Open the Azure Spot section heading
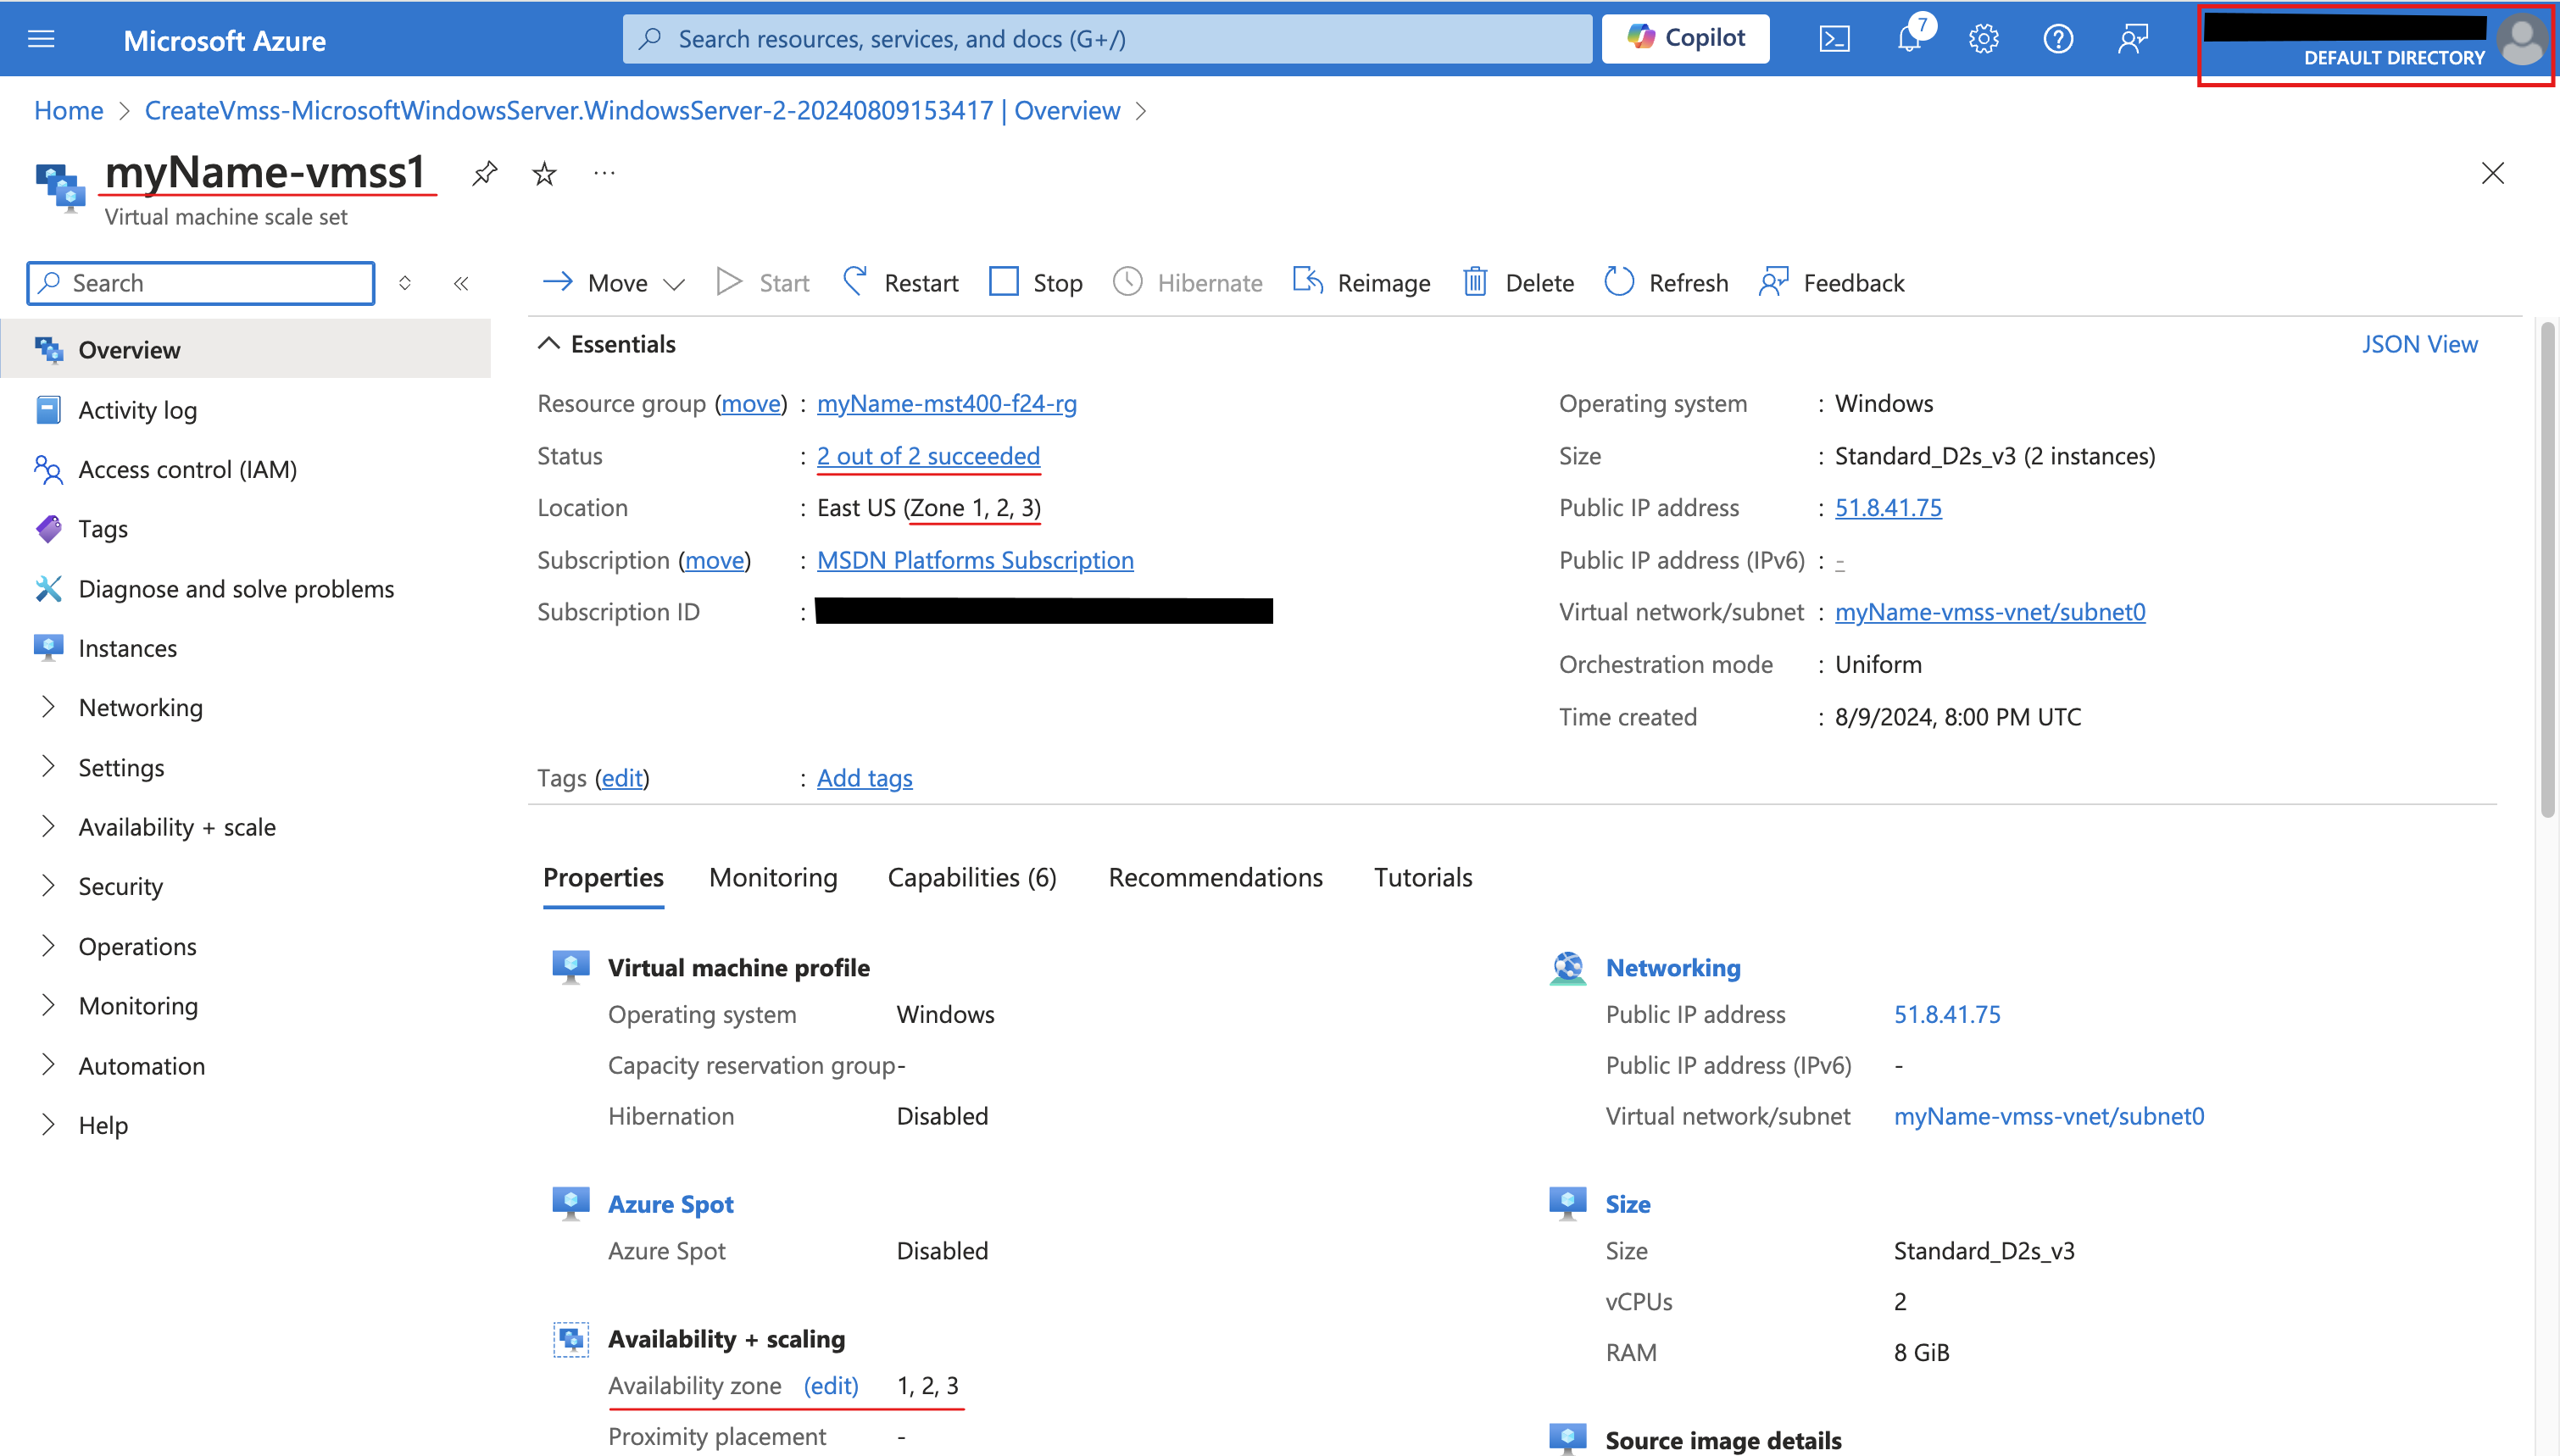 671,1204
